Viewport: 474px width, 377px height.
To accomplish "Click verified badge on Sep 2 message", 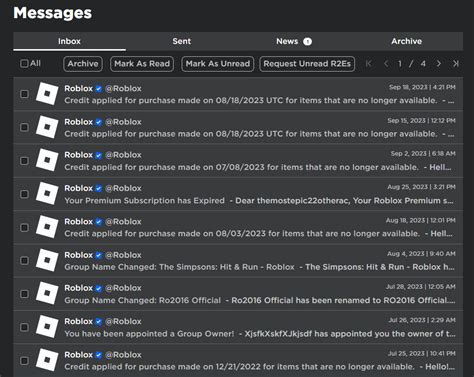I will [99, 155].
